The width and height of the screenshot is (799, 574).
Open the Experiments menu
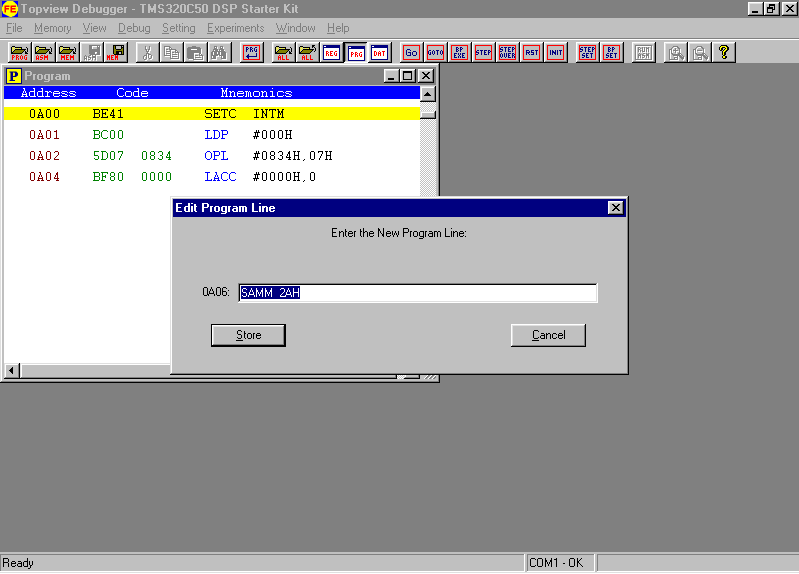click(235, 28)
